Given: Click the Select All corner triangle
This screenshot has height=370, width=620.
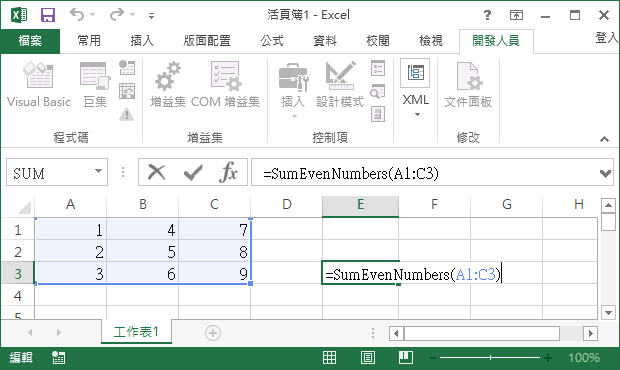Looking at the screenshot, I should tap(24, 207).
